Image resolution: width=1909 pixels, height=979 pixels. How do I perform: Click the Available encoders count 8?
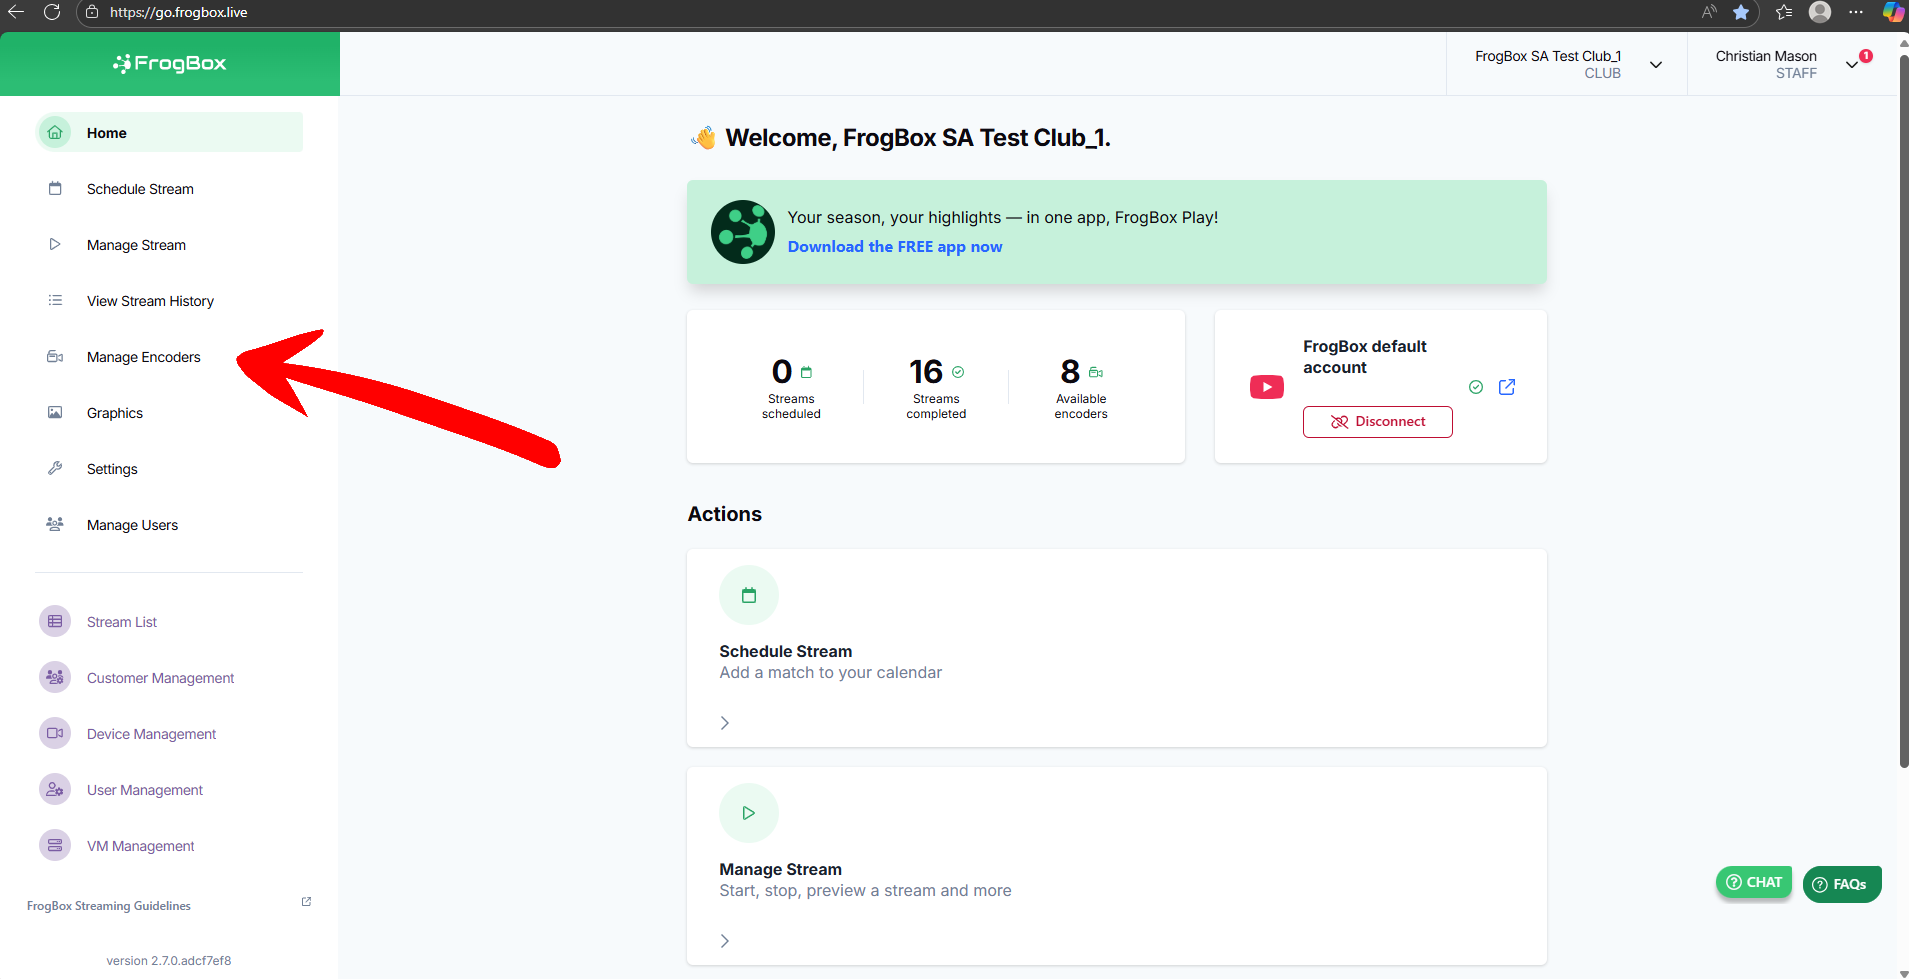1070,372
